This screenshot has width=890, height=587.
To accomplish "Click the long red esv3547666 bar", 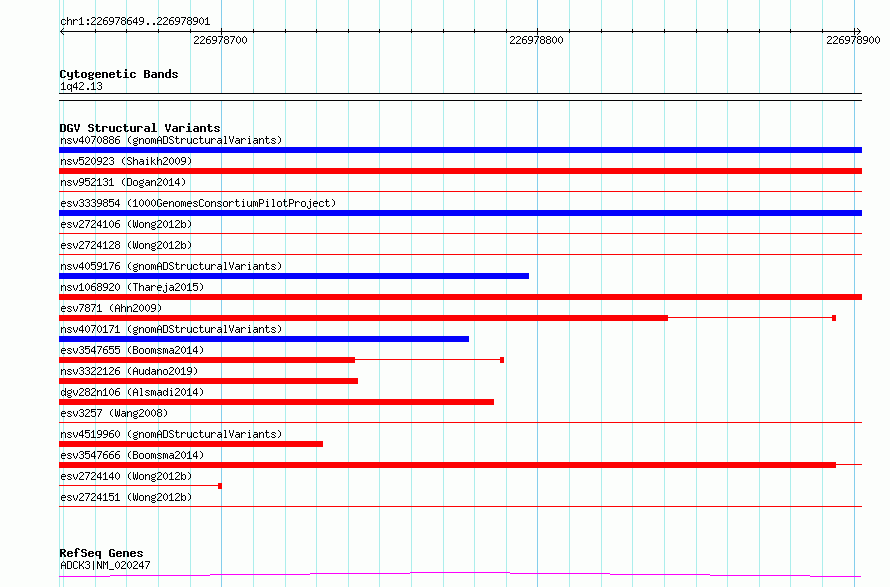I will click(x=447, y=465).
